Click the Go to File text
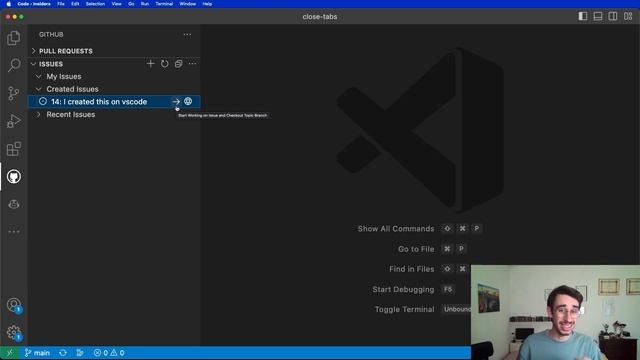 click(416, 249)
